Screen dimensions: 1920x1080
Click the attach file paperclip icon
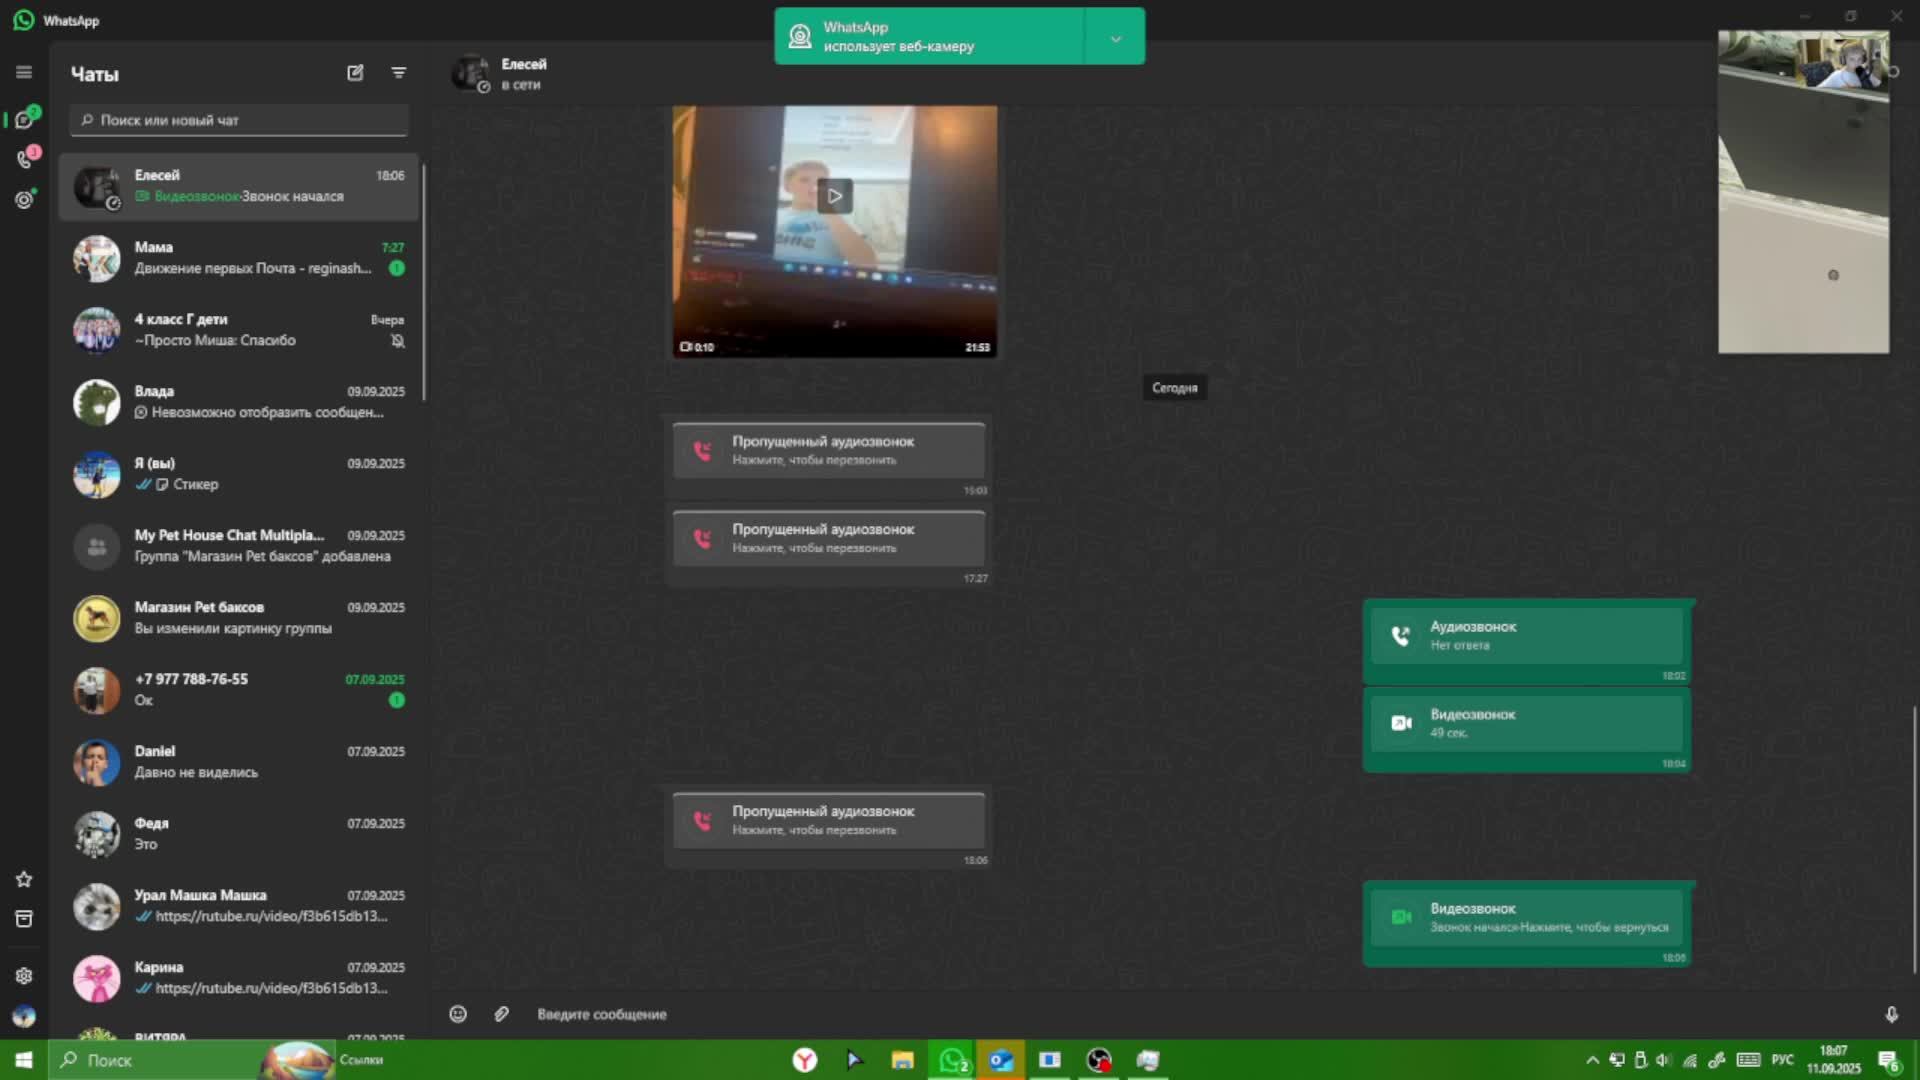(501, 1014)
